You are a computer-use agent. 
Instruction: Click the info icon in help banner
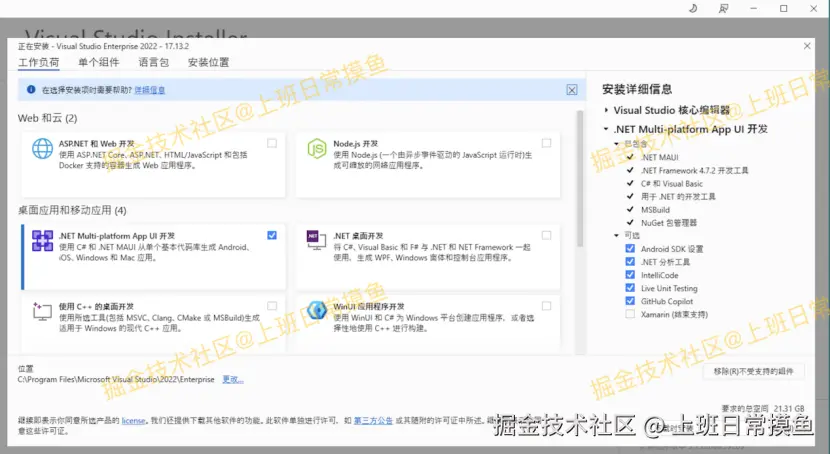tap(31, 89)
